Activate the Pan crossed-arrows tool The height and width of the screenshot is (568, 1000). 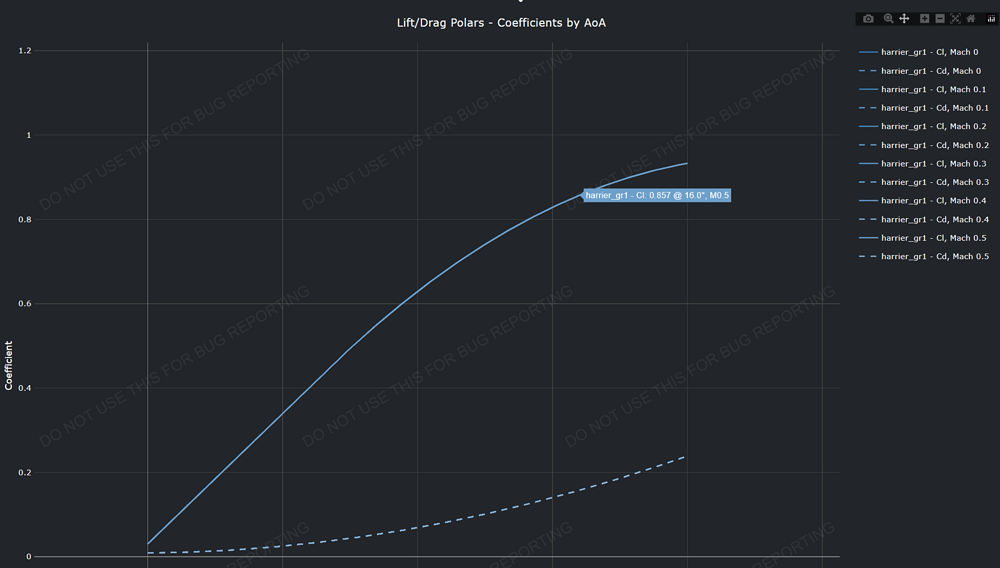tap(904, 19)
